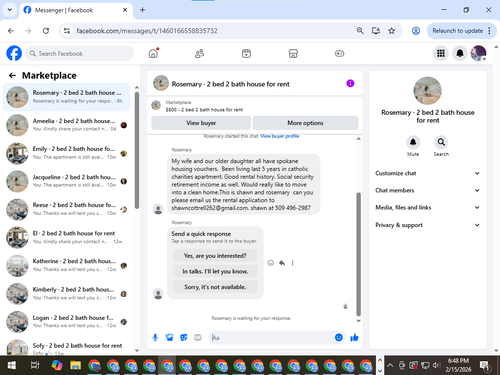Send quick reply Yes, are you interested?
500x375 pixels.
point(215,256)
